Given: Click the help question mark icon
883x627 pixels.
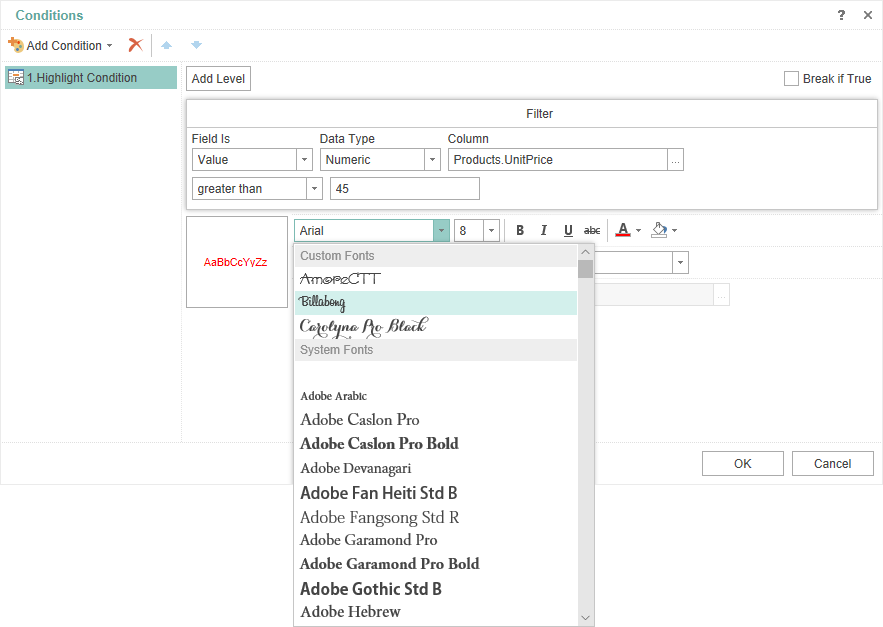Looking at the screenshot, I should pyautogui.click(x=841, y=15).
